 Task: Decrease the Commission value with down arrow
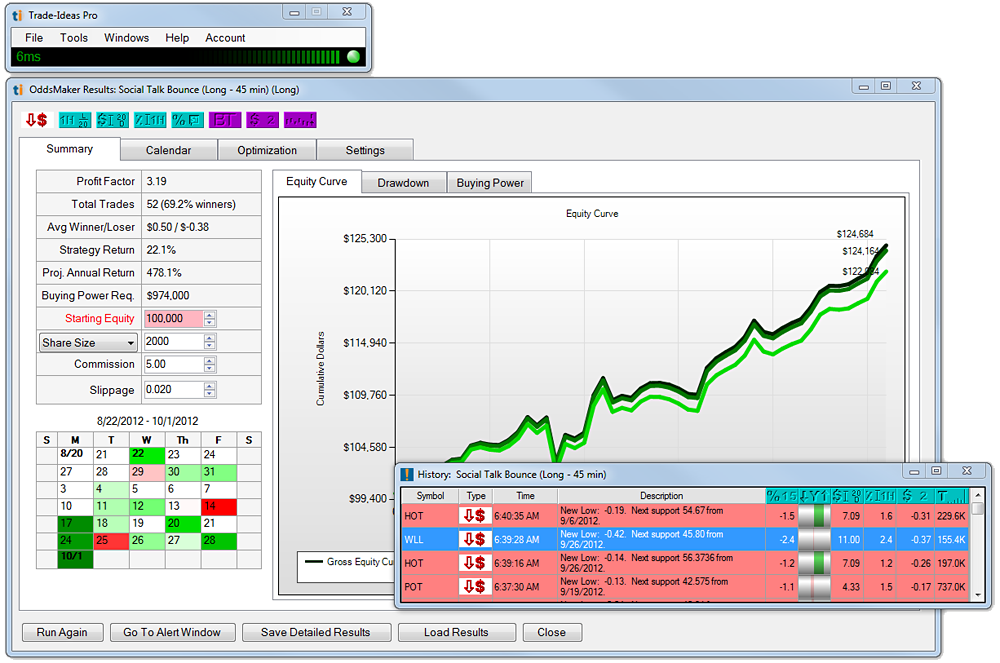[210, 368]
